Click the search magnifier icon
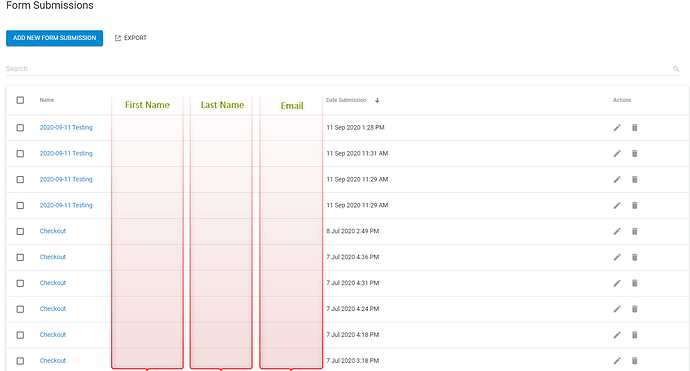 tap(676, 69)
